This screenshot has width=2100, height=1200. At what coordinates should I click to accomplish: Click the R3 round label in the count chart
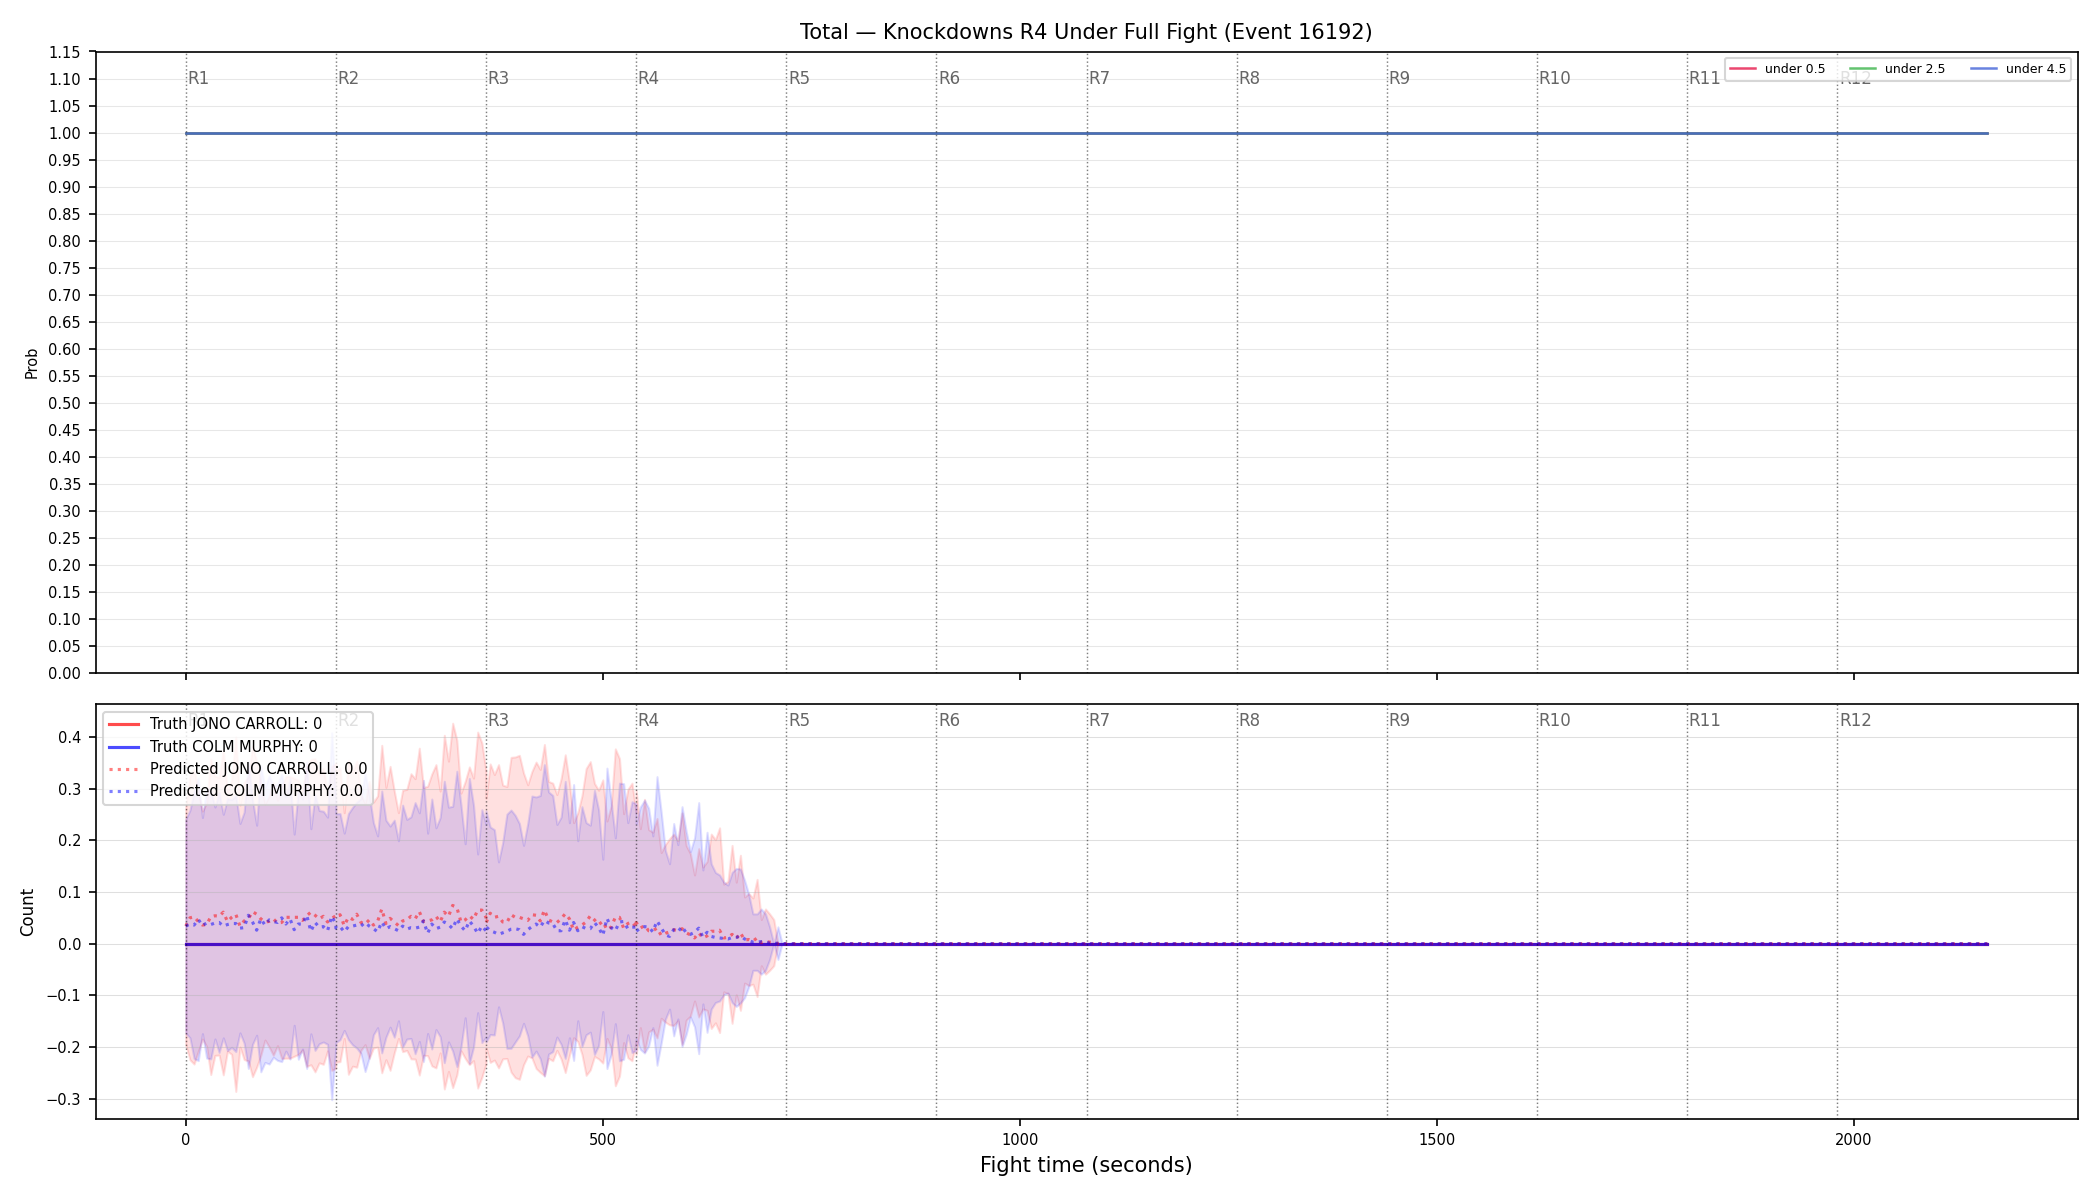(x=498, y=720)
